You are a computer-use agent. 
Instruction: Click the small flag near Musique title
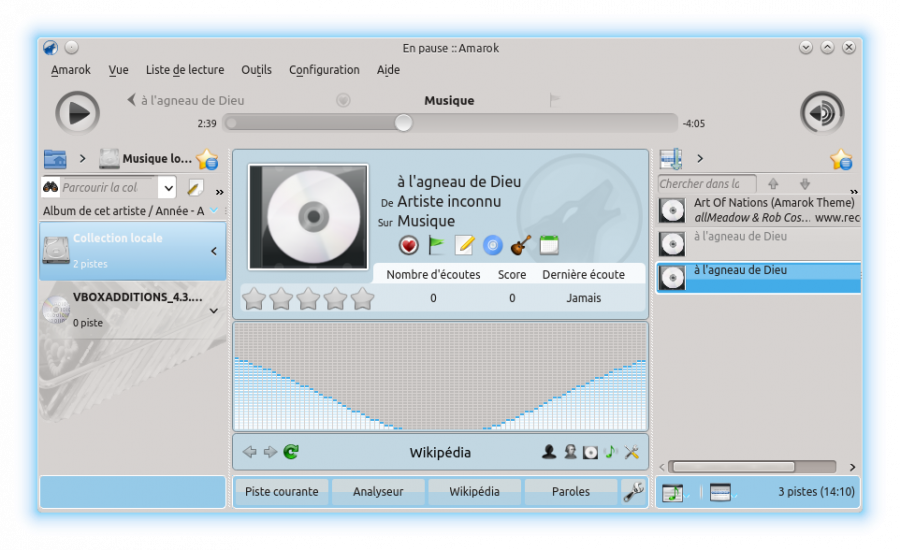click(554, 100)
